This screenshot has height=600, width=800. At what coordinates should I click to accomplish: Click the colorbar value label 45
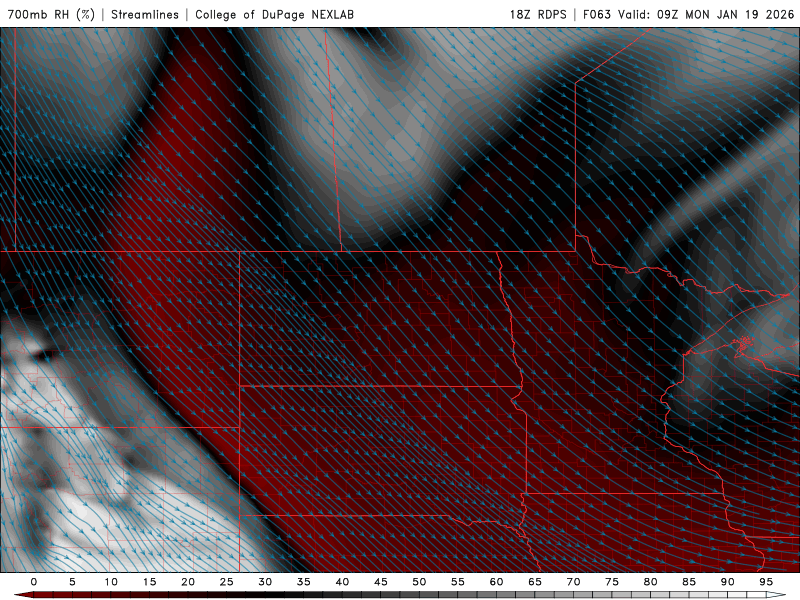point(381,582)
